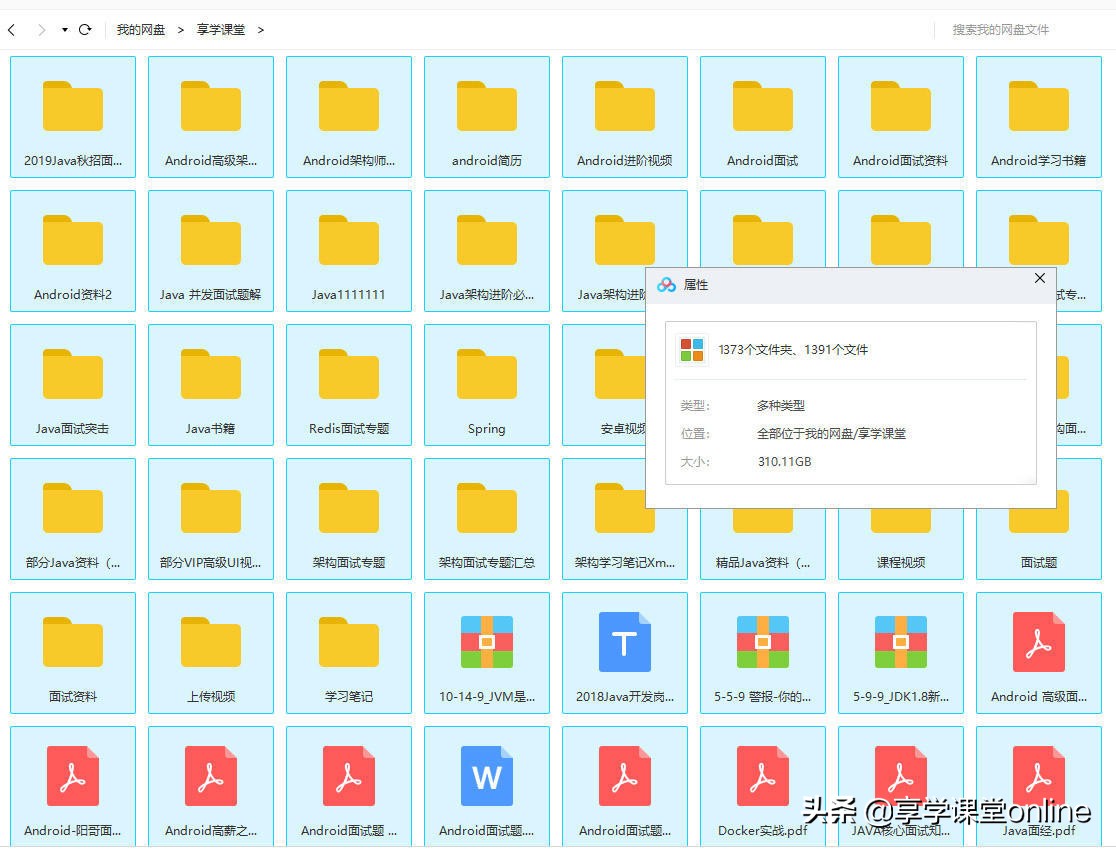This screenshot has width=1116, height=850.
Task: Click the 310.11GB size value
Action: coord(784,462)
